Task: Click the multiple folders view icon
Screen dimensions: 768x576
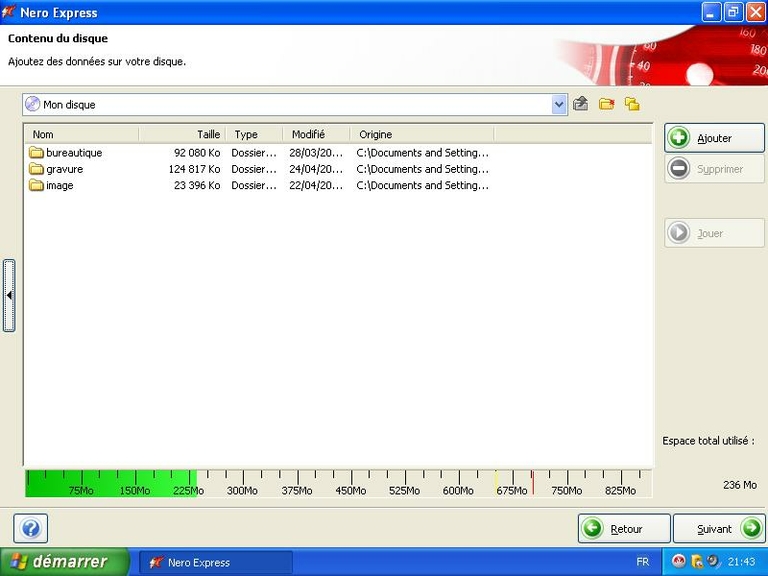Action: (632, 104)
